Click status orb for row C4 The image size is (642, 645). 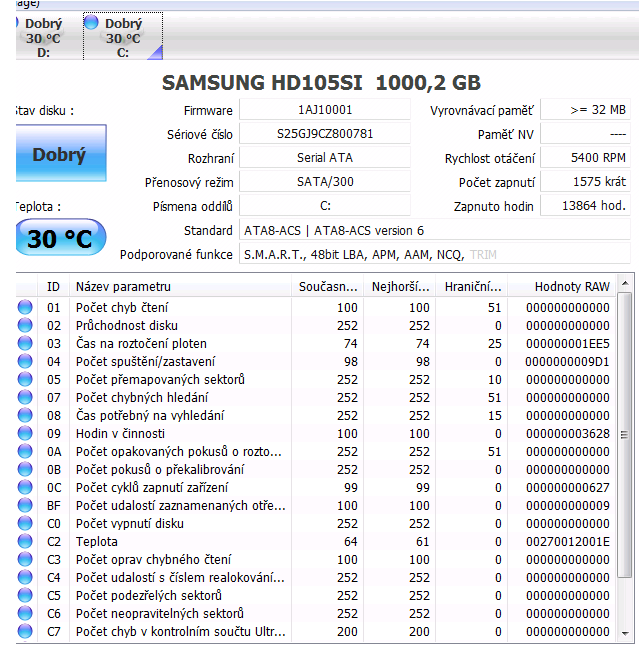pyautogui.click(x=25, y=577)
